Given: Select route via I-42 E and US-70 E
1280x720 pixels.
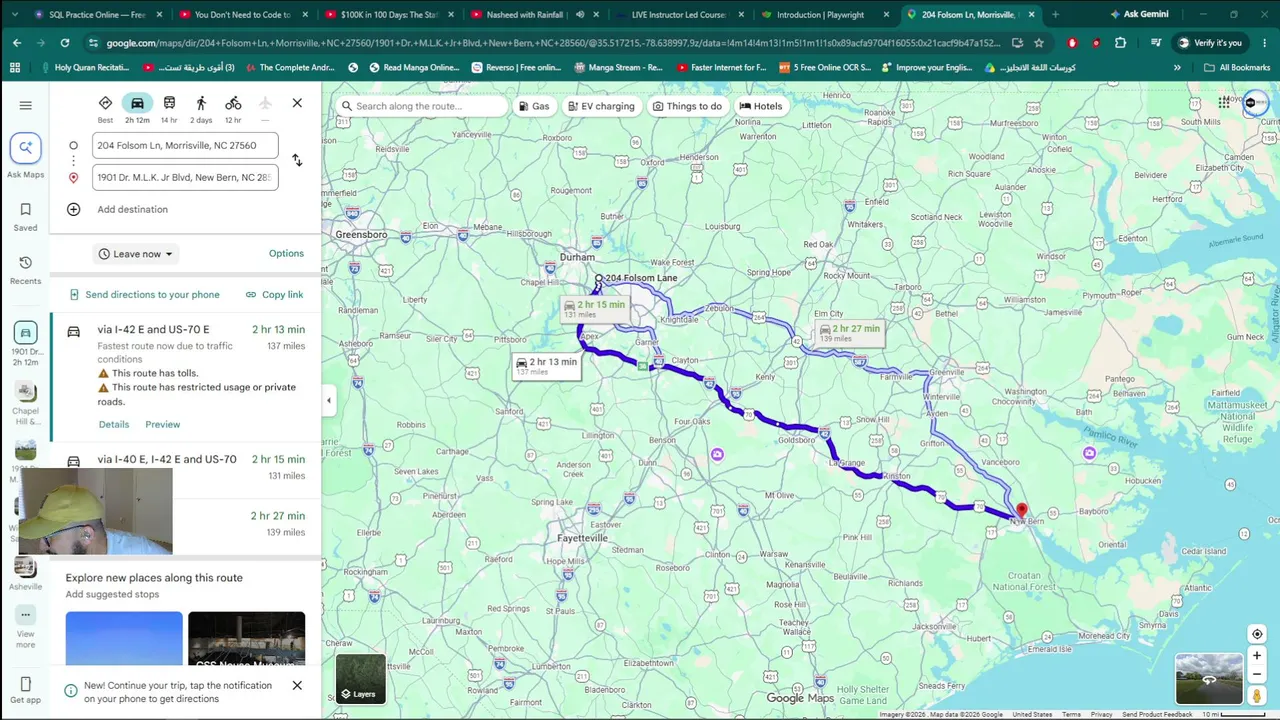Looking at the screenshot, I should (186, 376).
